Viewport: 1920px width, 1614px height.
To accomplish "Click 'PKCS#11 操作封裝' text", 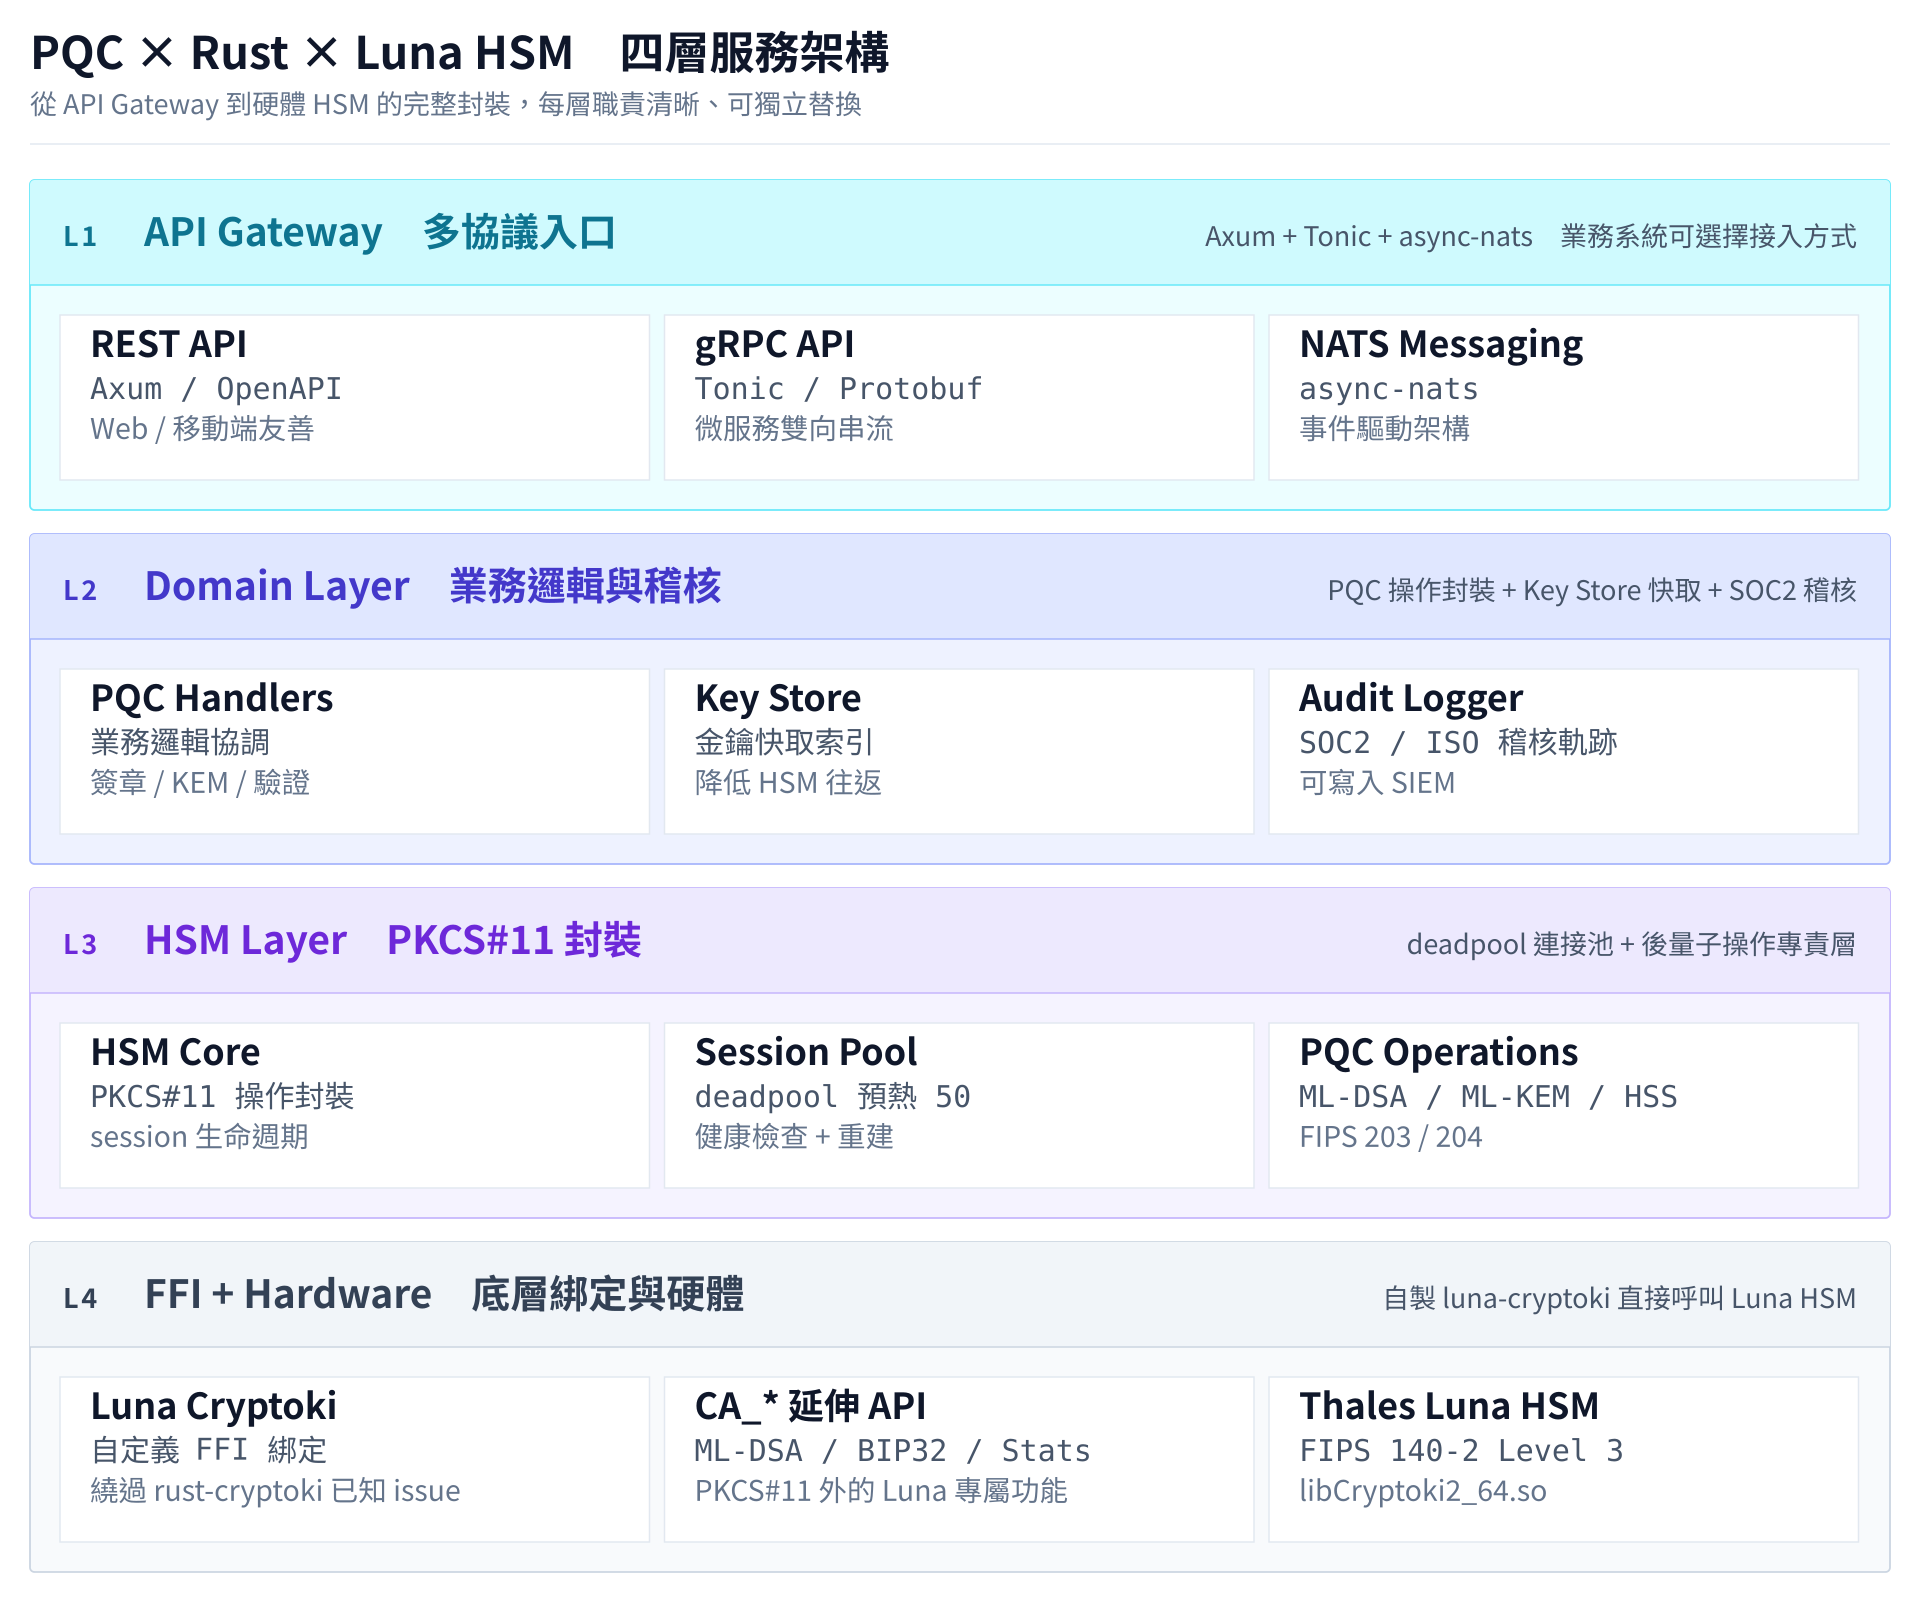I will coord(222,1097).
